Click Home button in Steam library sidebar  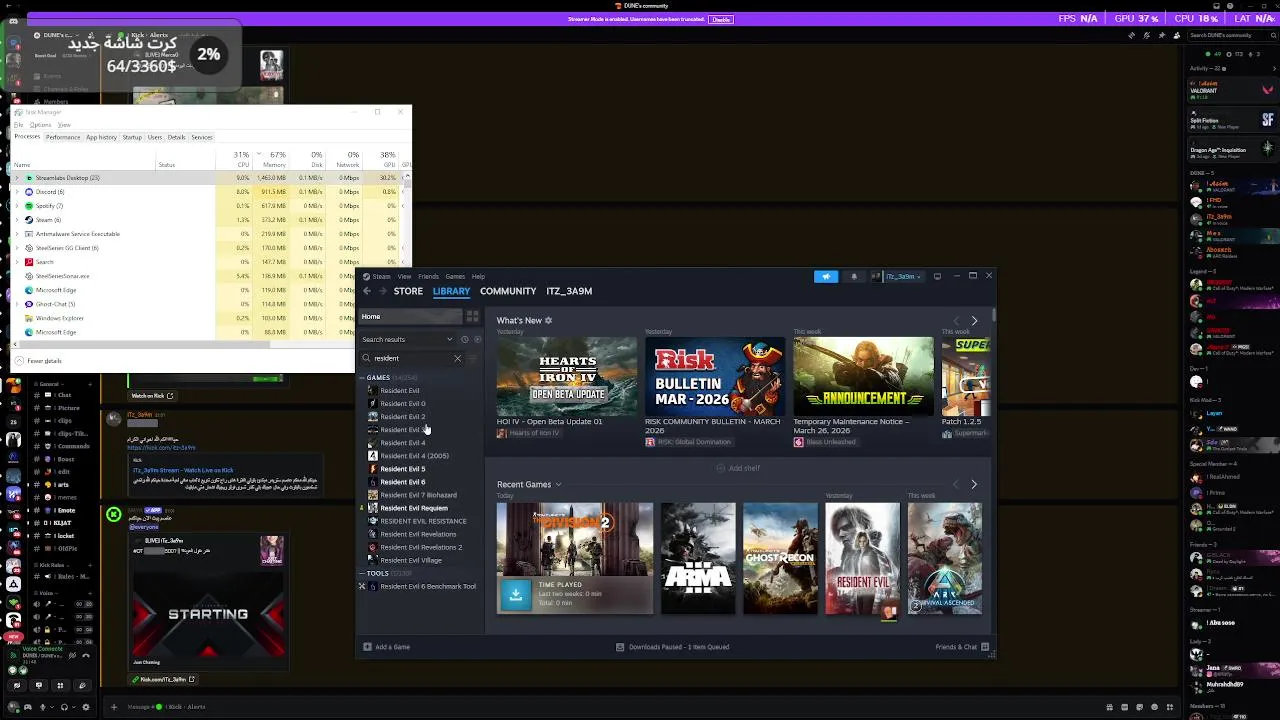[x=410, y=316]
